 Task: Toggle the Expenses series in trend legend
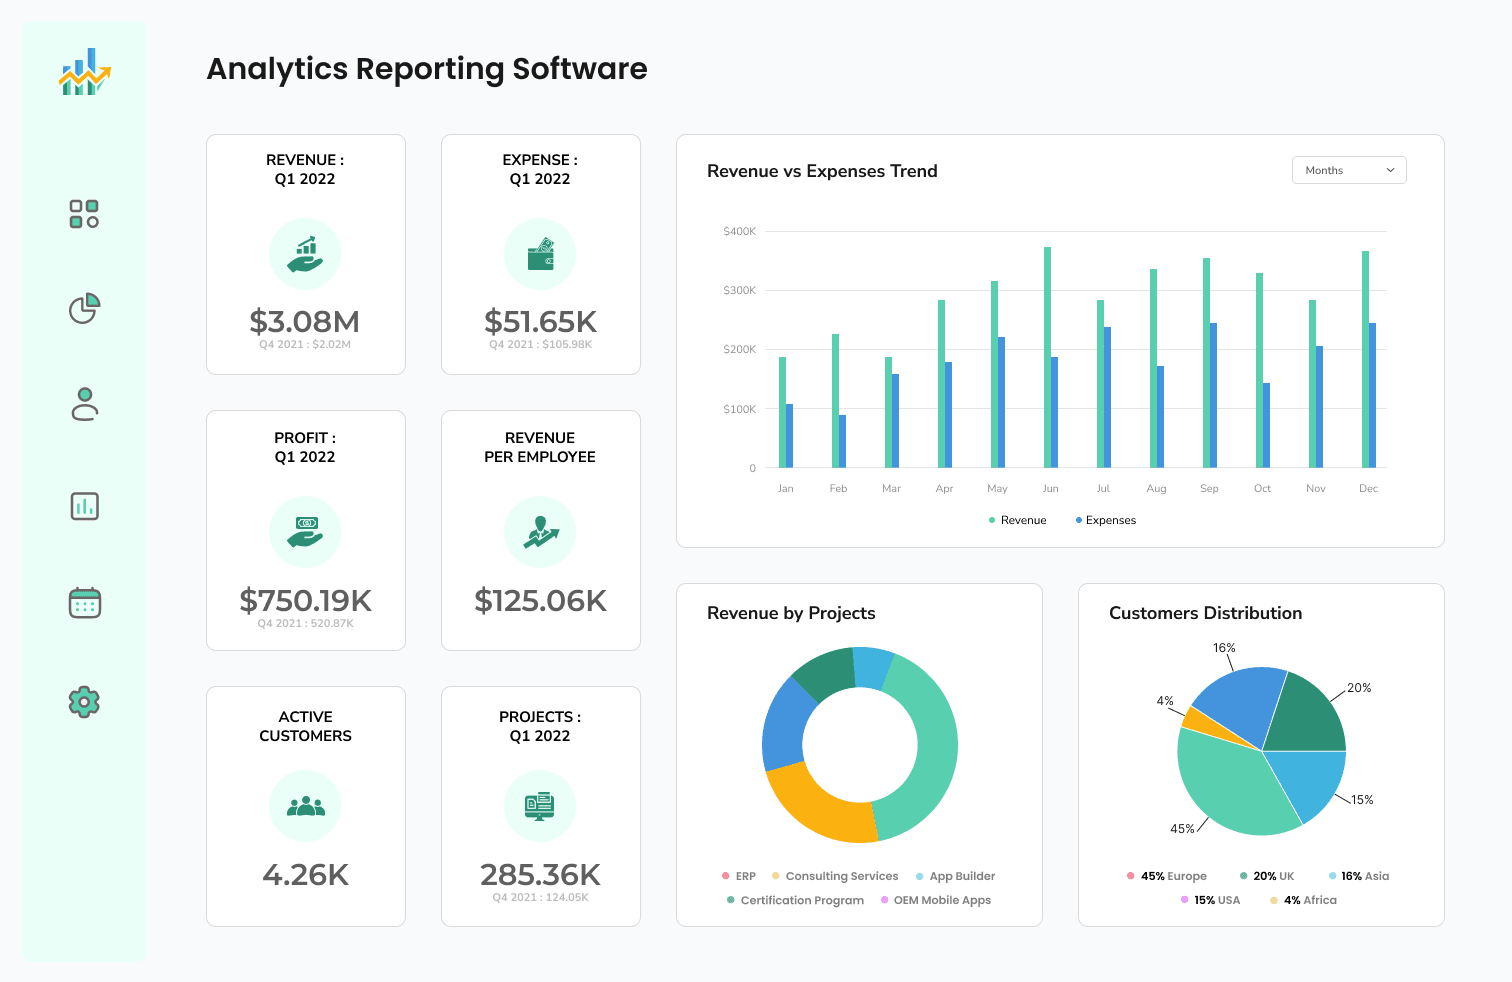[x=1106, y=520]
